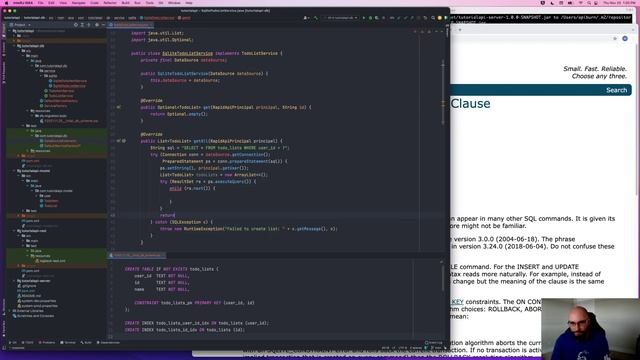The height and width of the screenshot is (360, 640).
Task: Open the Git menu
Action: coord(161,3)
